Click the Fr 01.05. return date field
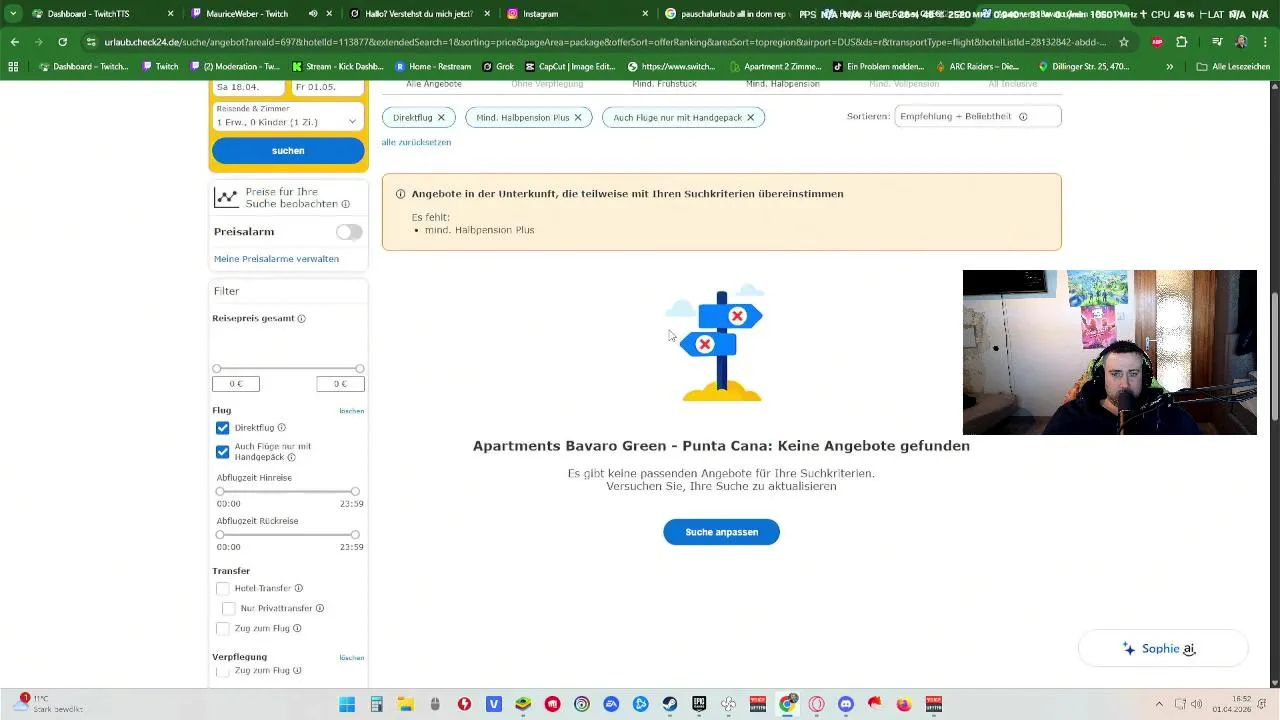The width and height of the screenshot is (1280, 720). [327, 87]
